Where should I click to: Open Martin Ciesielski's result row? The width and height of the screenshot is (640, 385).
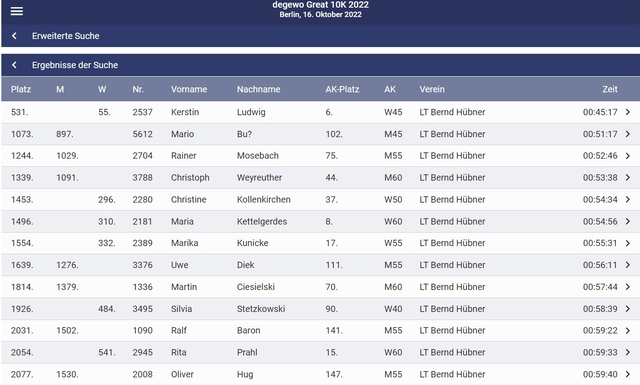tap(320, 287)
